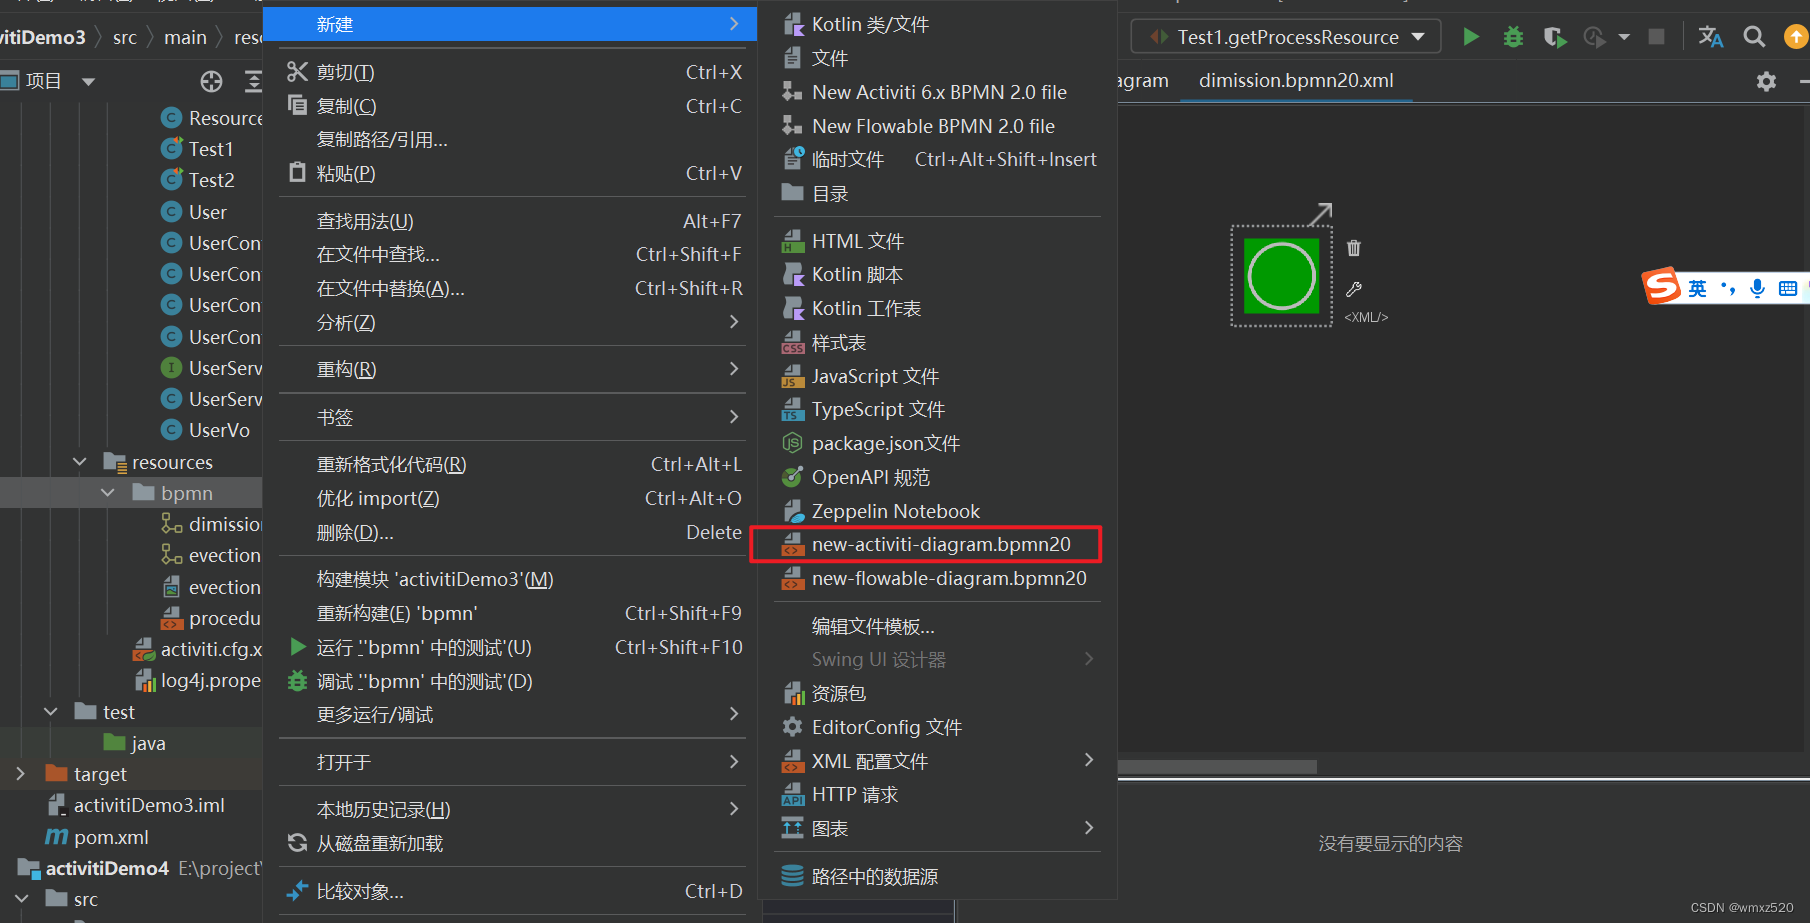
Task: Select 'main' in breadcrumb path
Action: (185, 37)
